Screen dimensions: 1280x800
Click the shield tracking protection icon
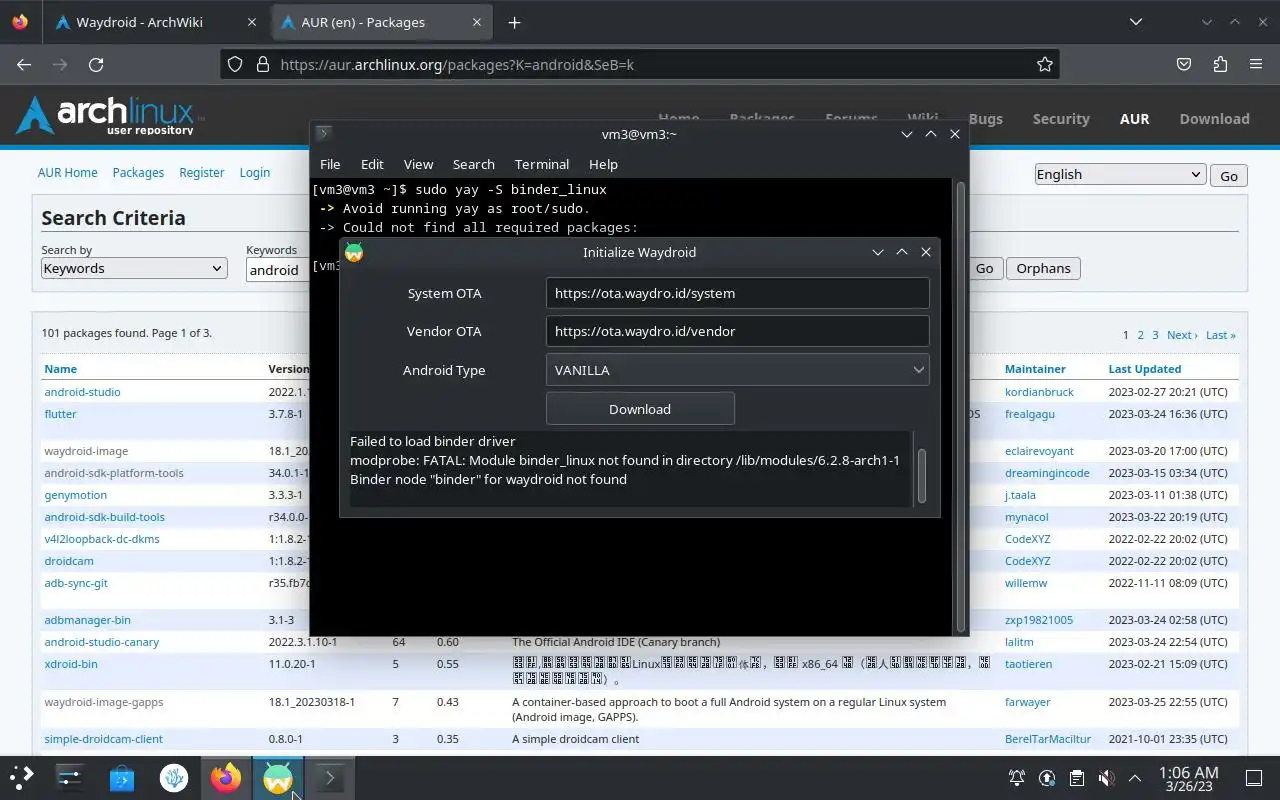point(235,64)
